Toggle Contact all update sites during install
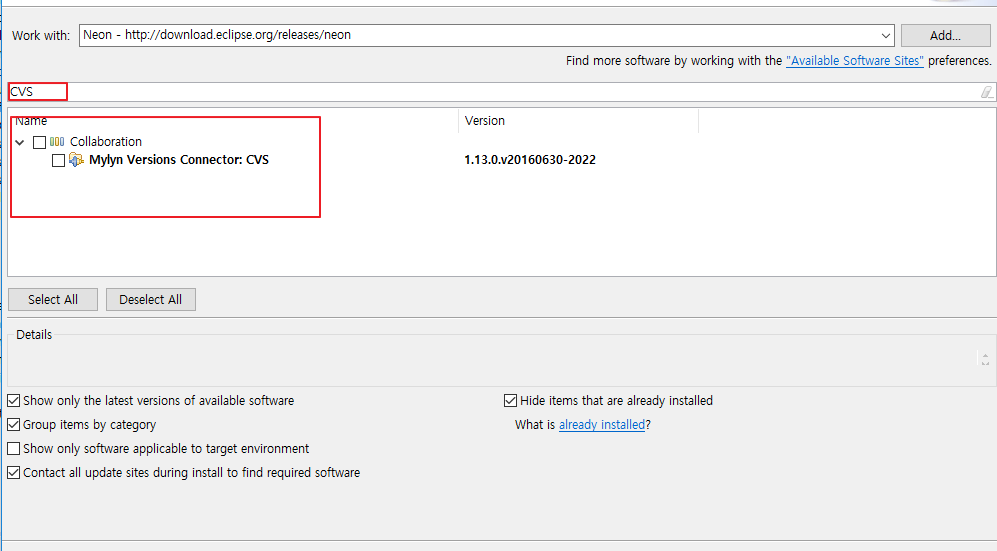The height and width of the screenshot is (551, 997). pos(13,473)
